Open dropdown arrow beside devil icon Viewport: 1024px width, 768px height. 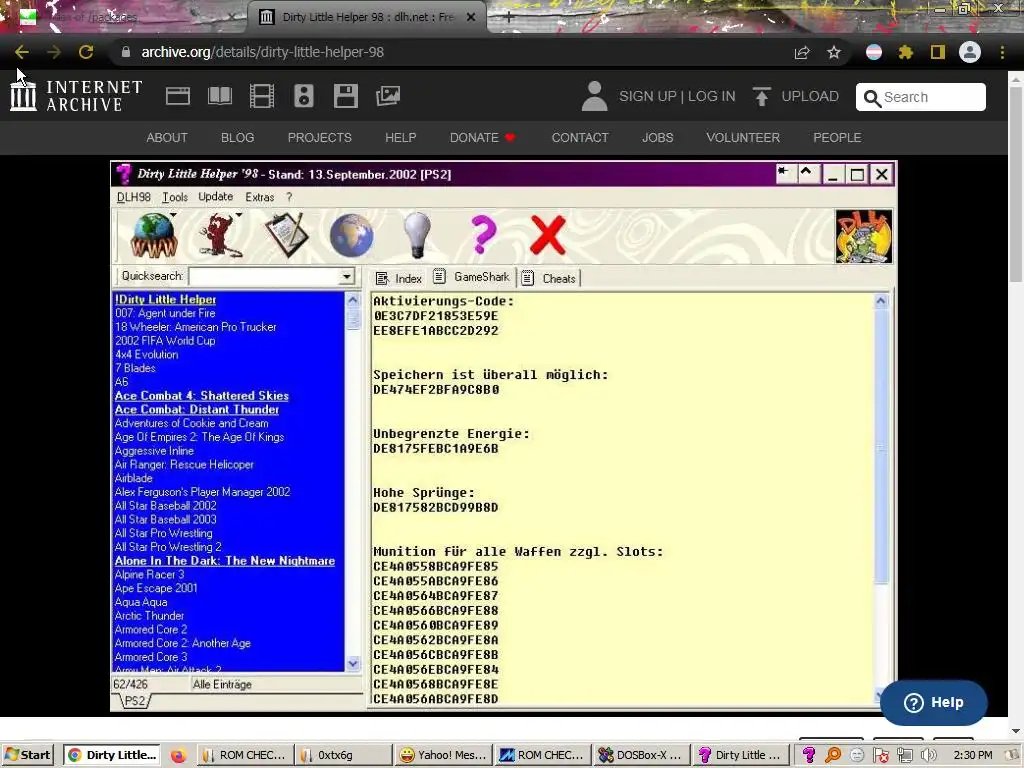239,215
